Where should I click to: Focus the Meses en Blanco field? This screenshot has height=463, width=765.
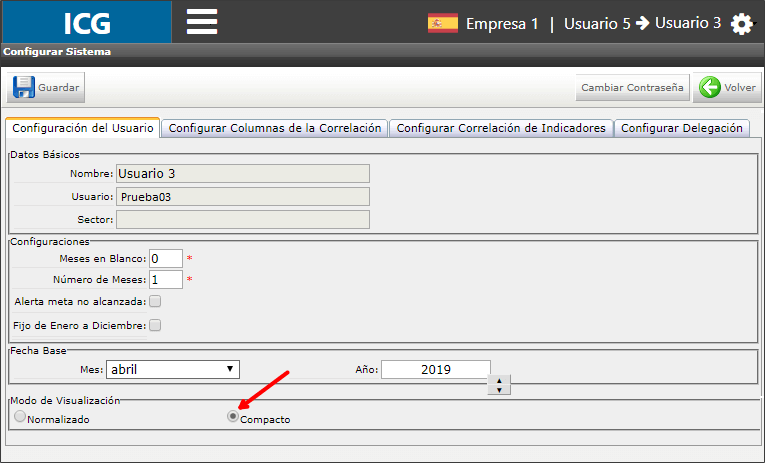coord(166,259)
